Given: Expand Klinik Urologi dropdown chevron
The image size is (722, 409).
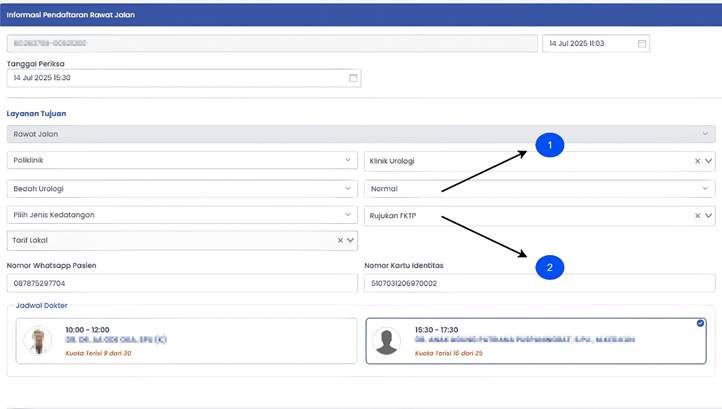Looking at the screenshot, I should pyautogui.click(x=708, y=161).
